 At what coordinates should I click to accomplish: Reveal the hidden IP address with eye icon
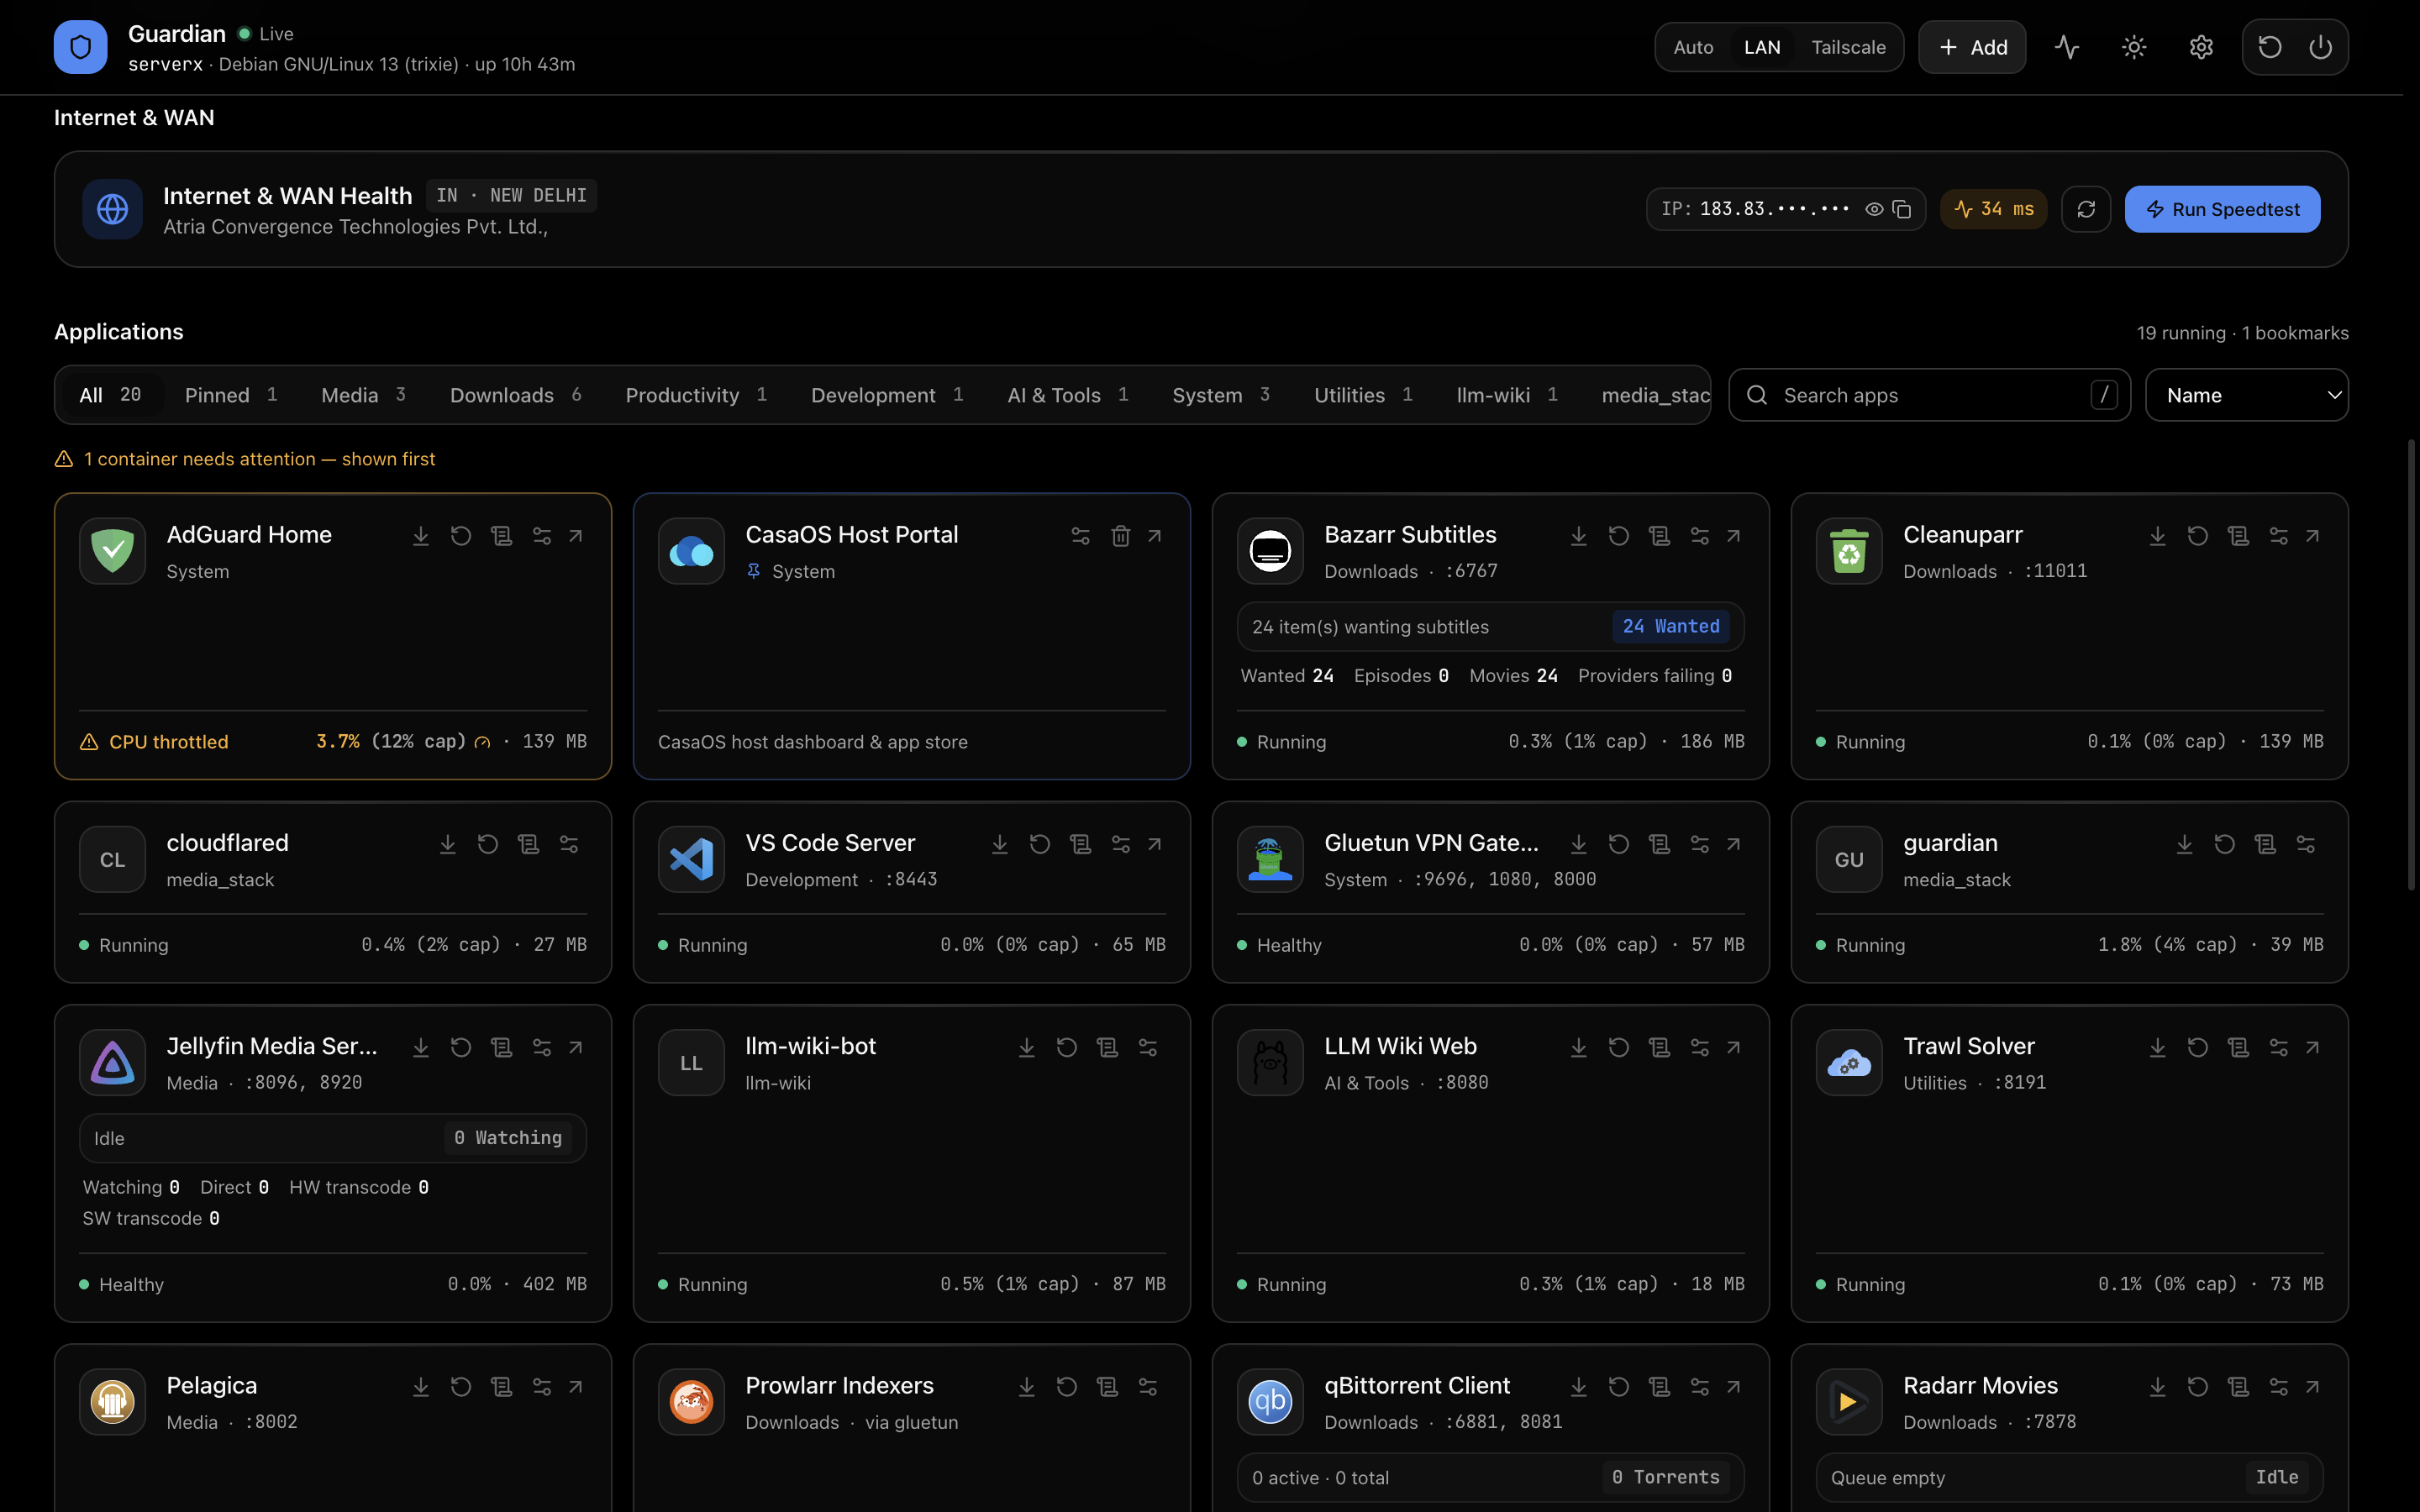click(x=1875, y=209)
